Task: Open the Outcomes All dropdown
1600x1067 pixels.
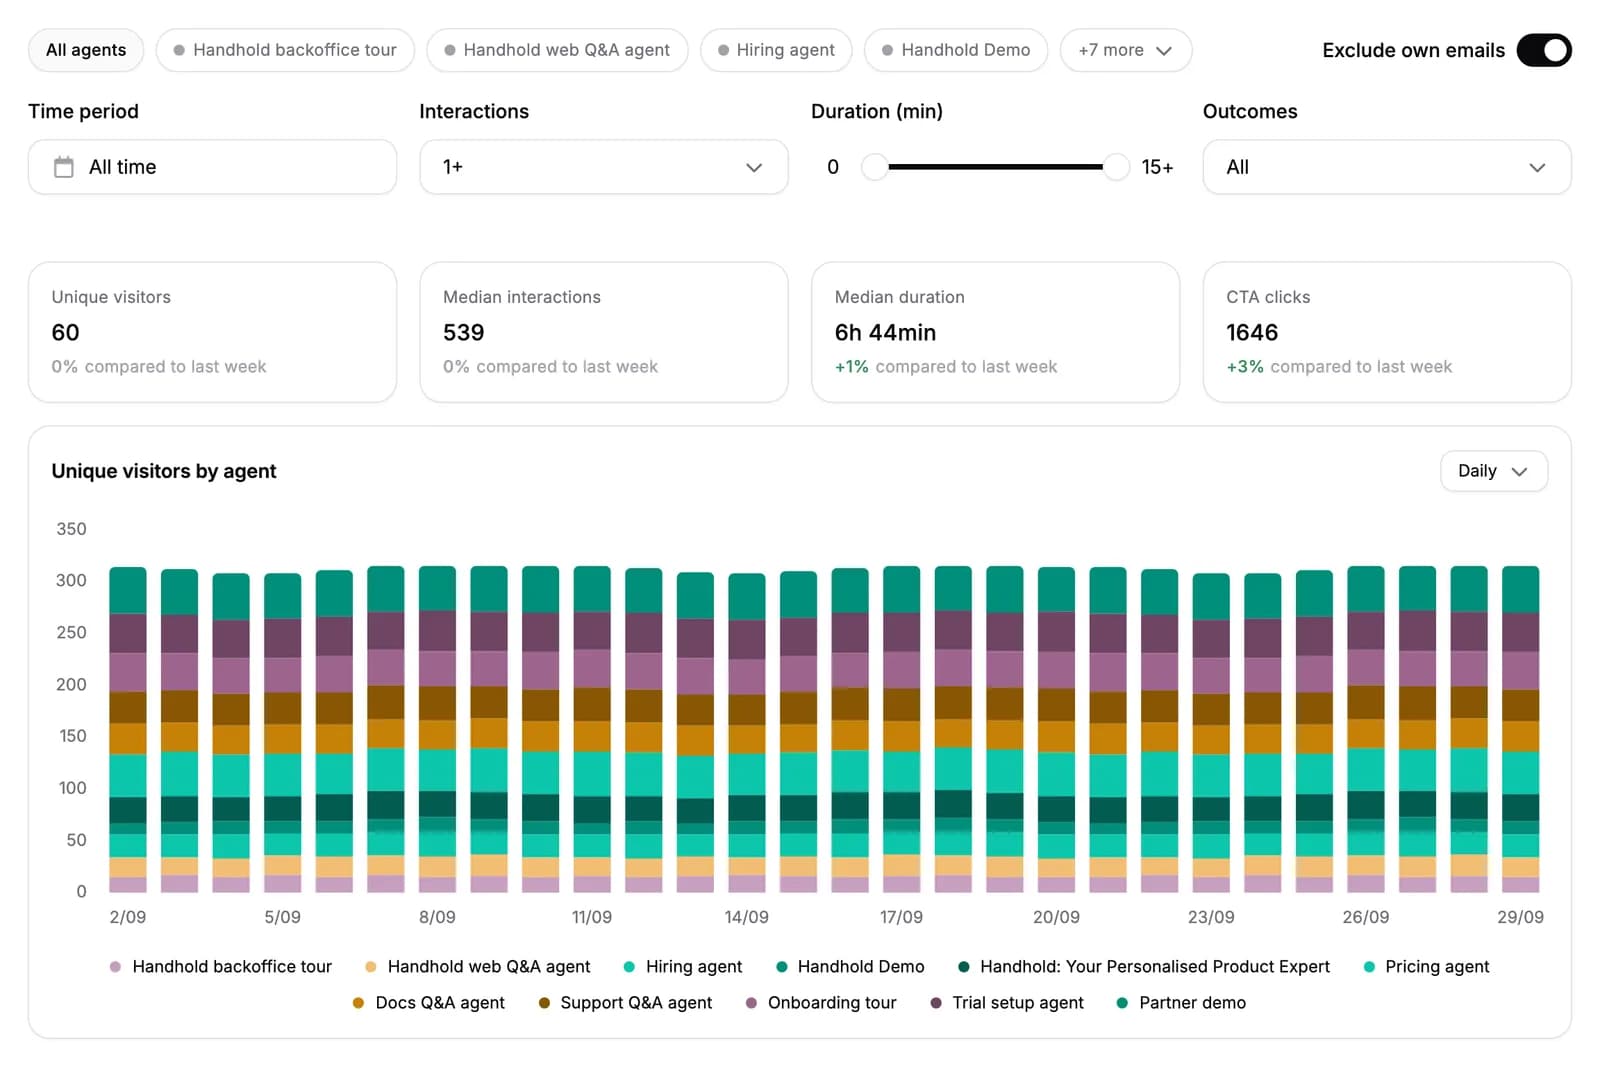Action: [x=1387, y=167]
